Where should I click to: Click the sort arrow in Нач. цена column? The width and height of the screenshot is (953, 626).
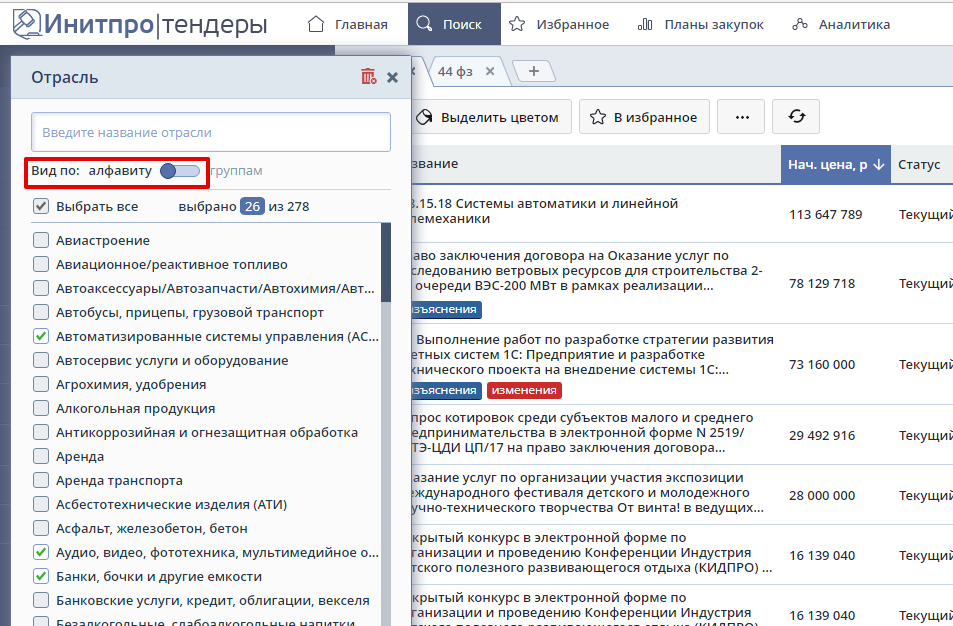(878, 164)
